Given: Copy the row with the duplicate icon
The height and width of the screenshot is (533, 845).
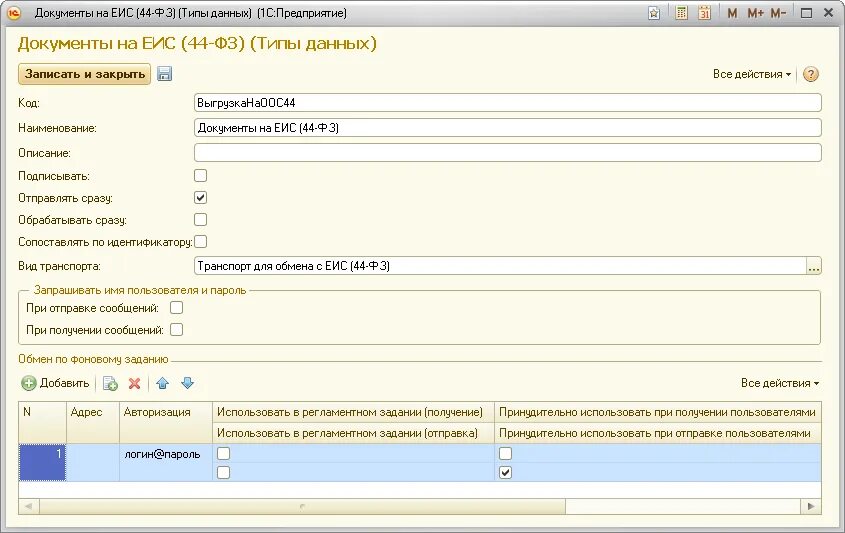Looking at the screenshot, I should click(110, 383).
